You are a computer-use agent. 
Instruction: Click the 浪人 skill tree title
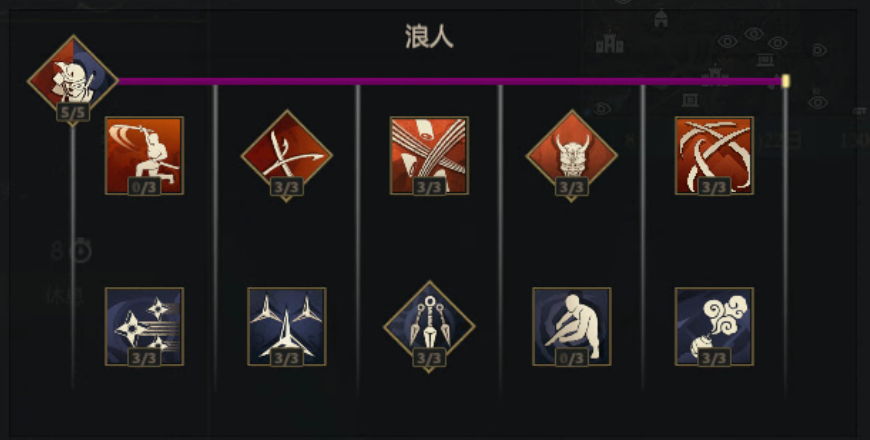[429, 37]
